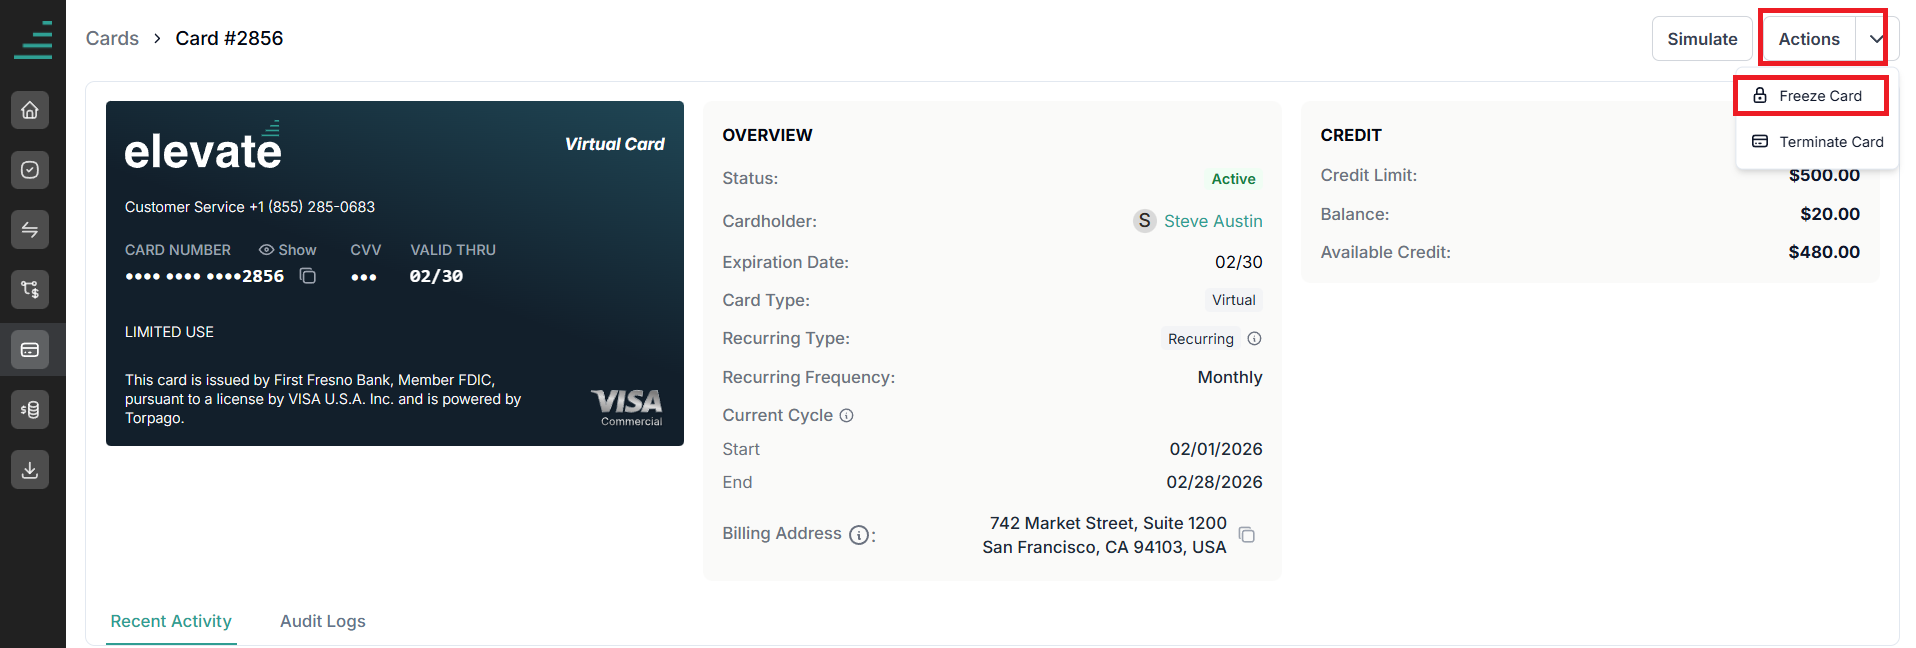
Task: Copy the card number ending 2856
Action: pyautogui.click(x=308, y=276)
